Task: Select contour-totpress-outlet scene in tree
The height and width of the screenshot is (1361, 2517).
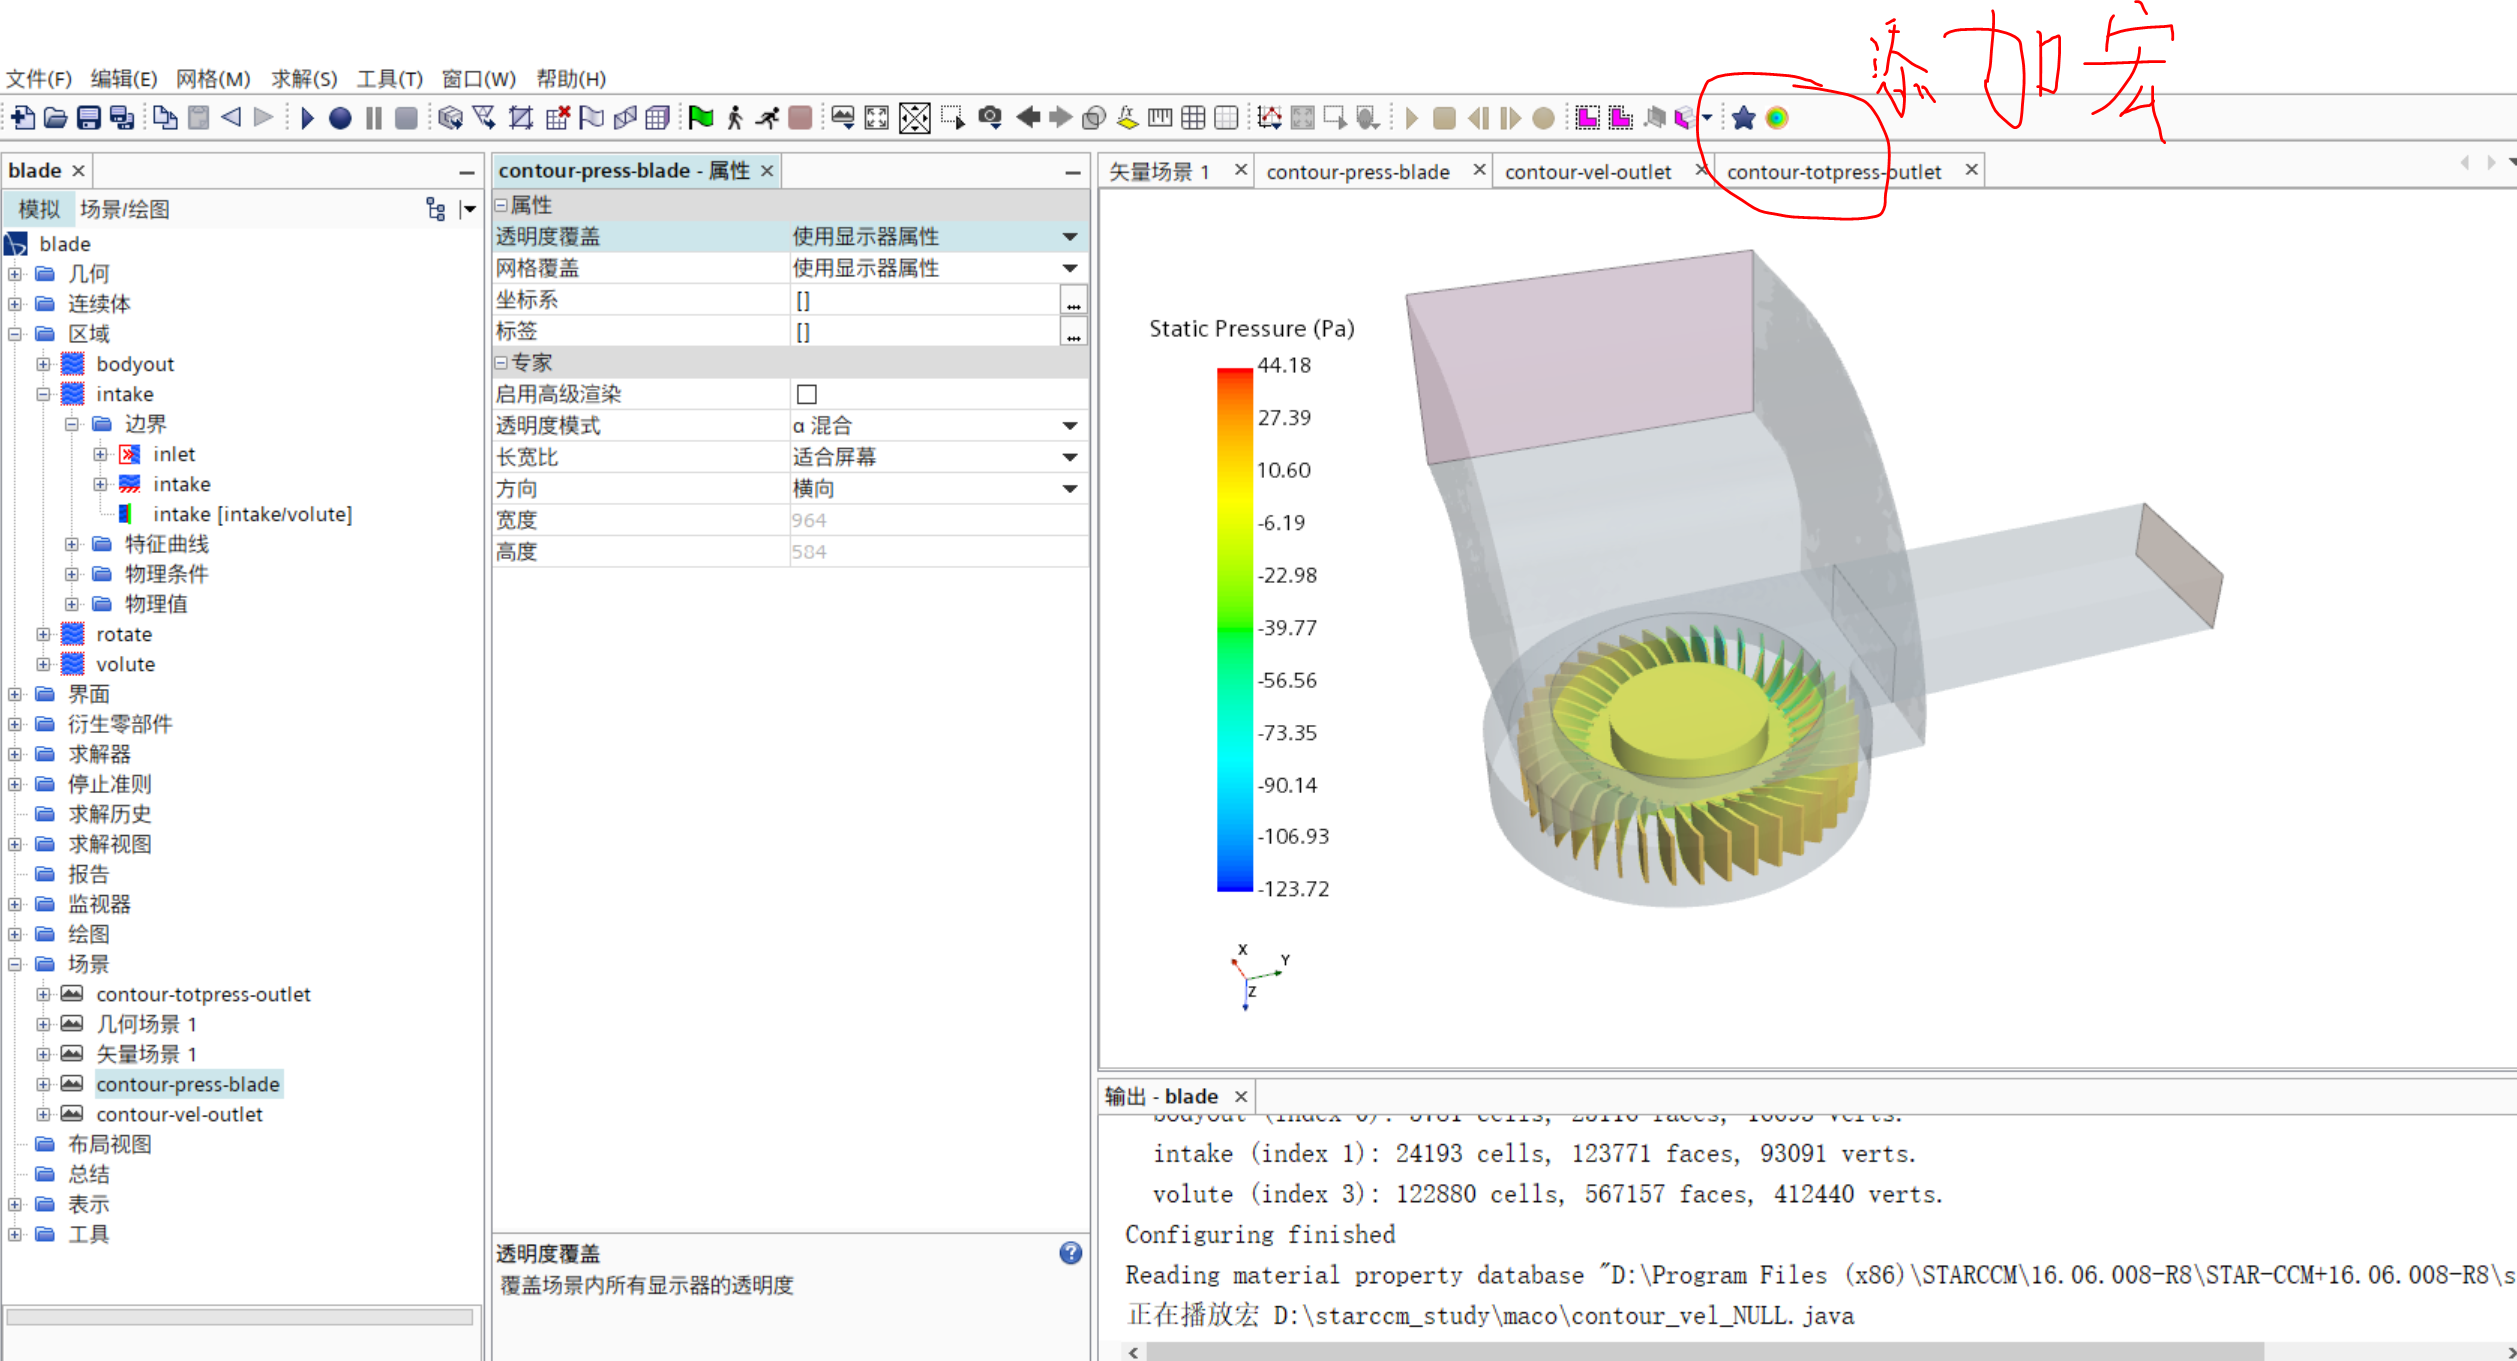Action: tap(203, 994)
